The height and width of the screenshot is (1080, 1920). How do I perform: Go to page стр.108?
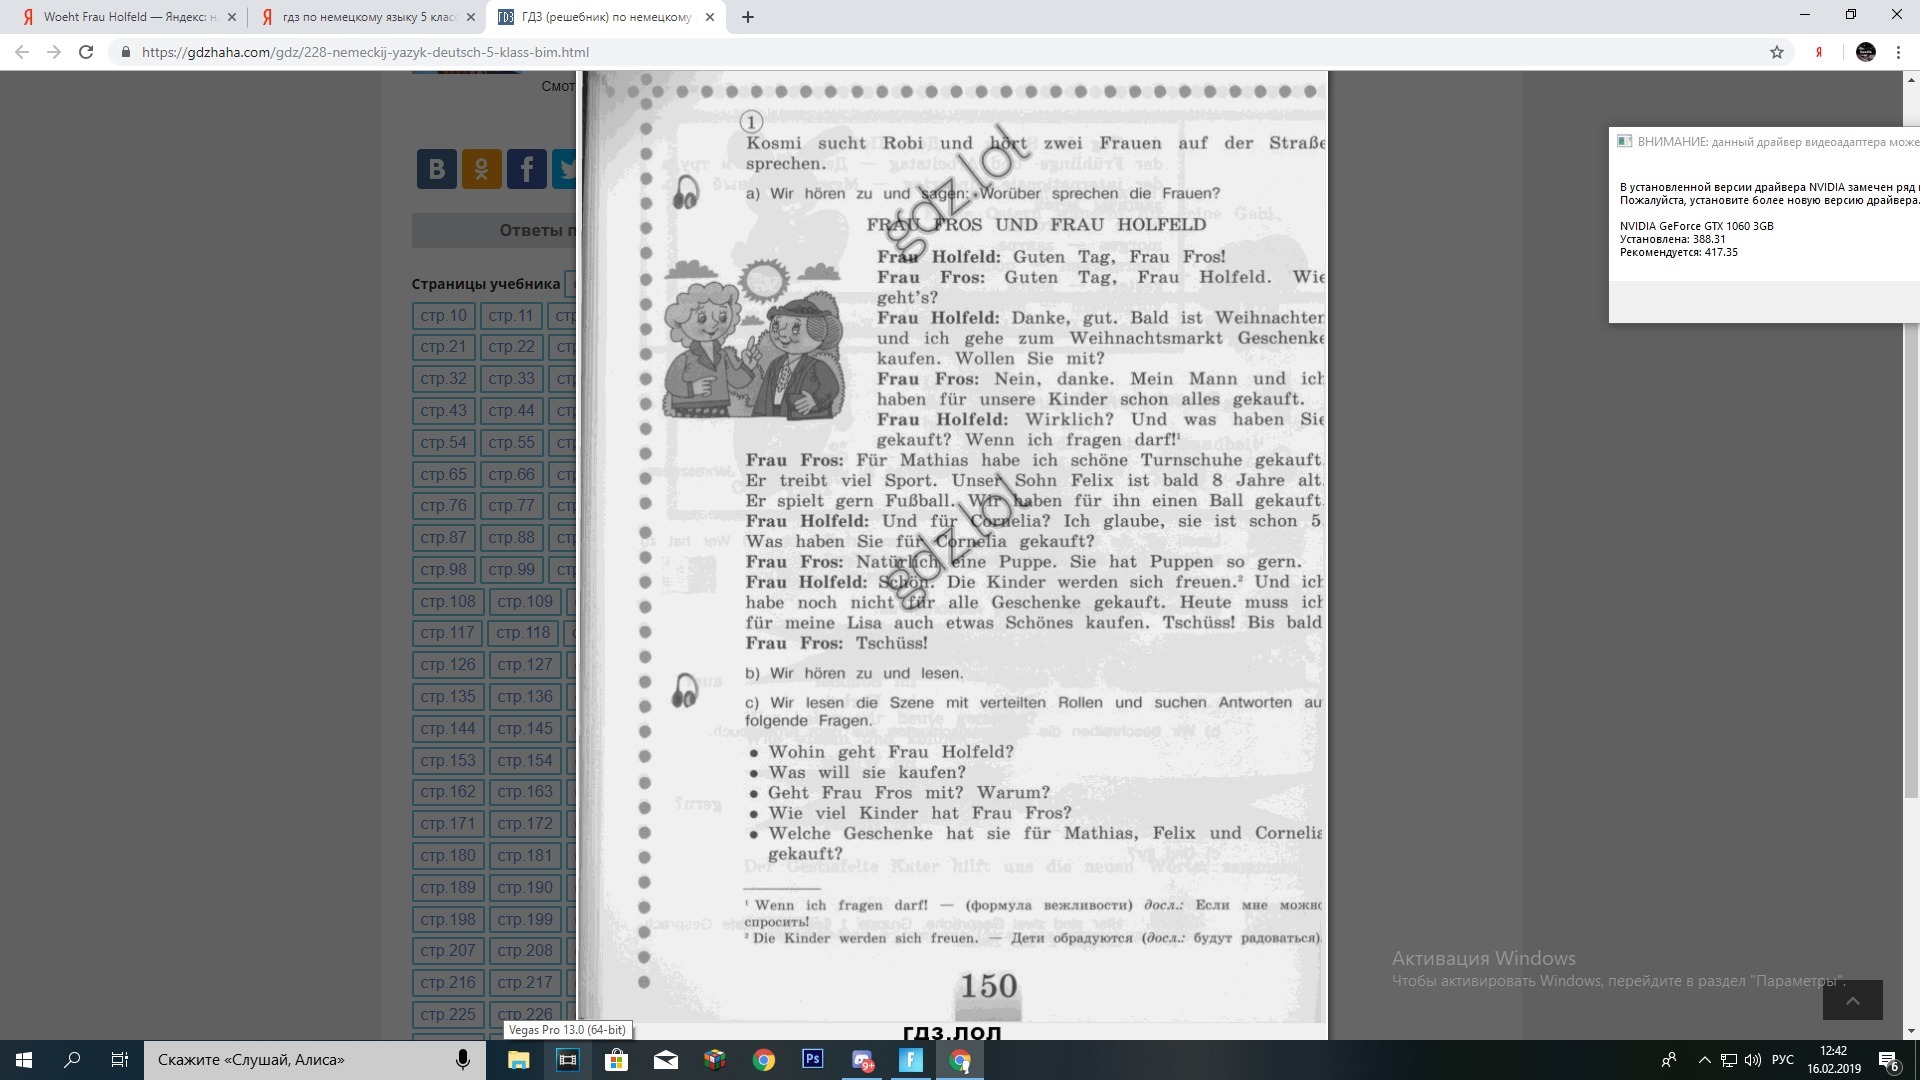(447, 601)
